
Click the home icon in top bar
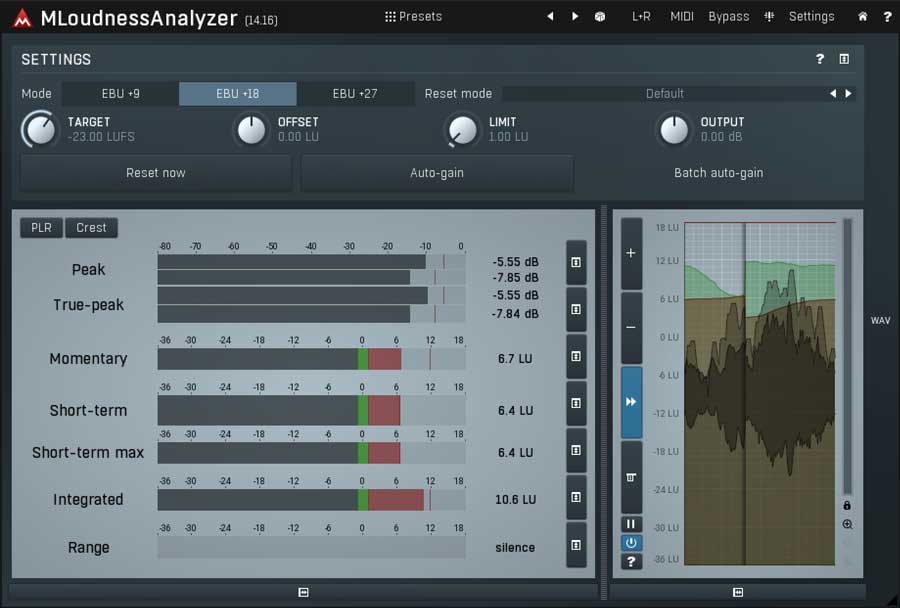(x=863, y=17)
